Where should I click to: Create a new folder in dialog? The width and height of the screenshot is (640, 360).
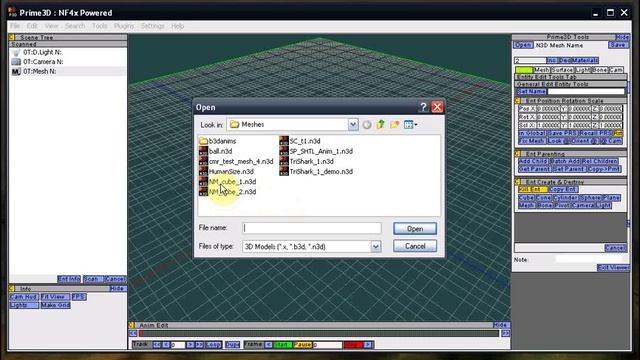click(x=394, y=124)
